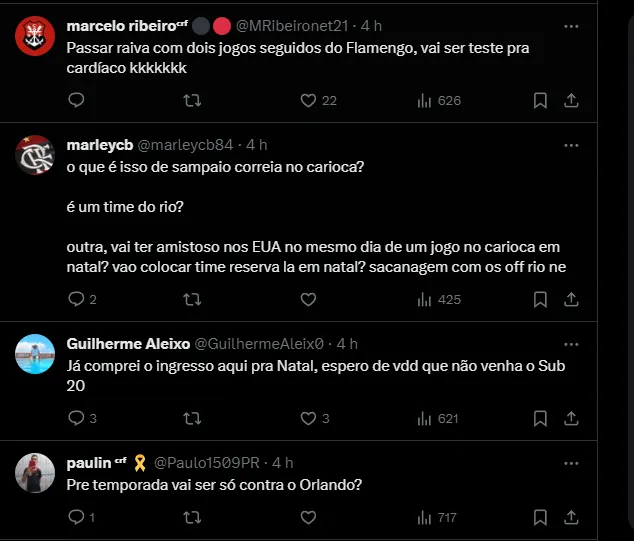634x541 pixels.
Task: Open more options on Guilherme Aleixo's tweet
Action: pos(571,343)
